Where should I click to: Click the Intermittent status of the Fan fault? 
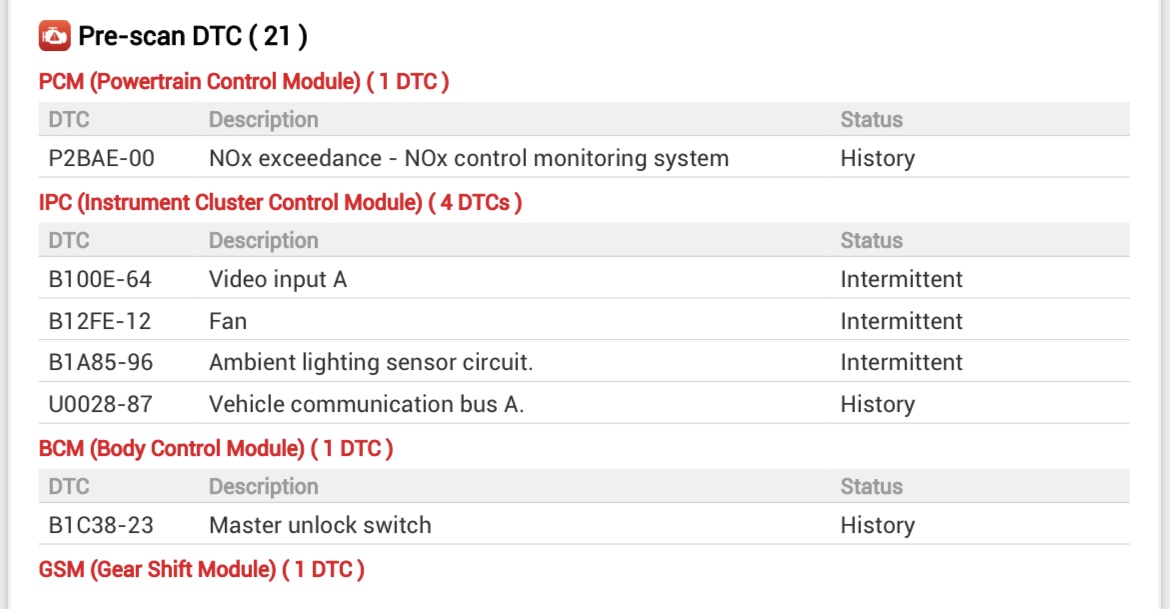coord(901,321)
